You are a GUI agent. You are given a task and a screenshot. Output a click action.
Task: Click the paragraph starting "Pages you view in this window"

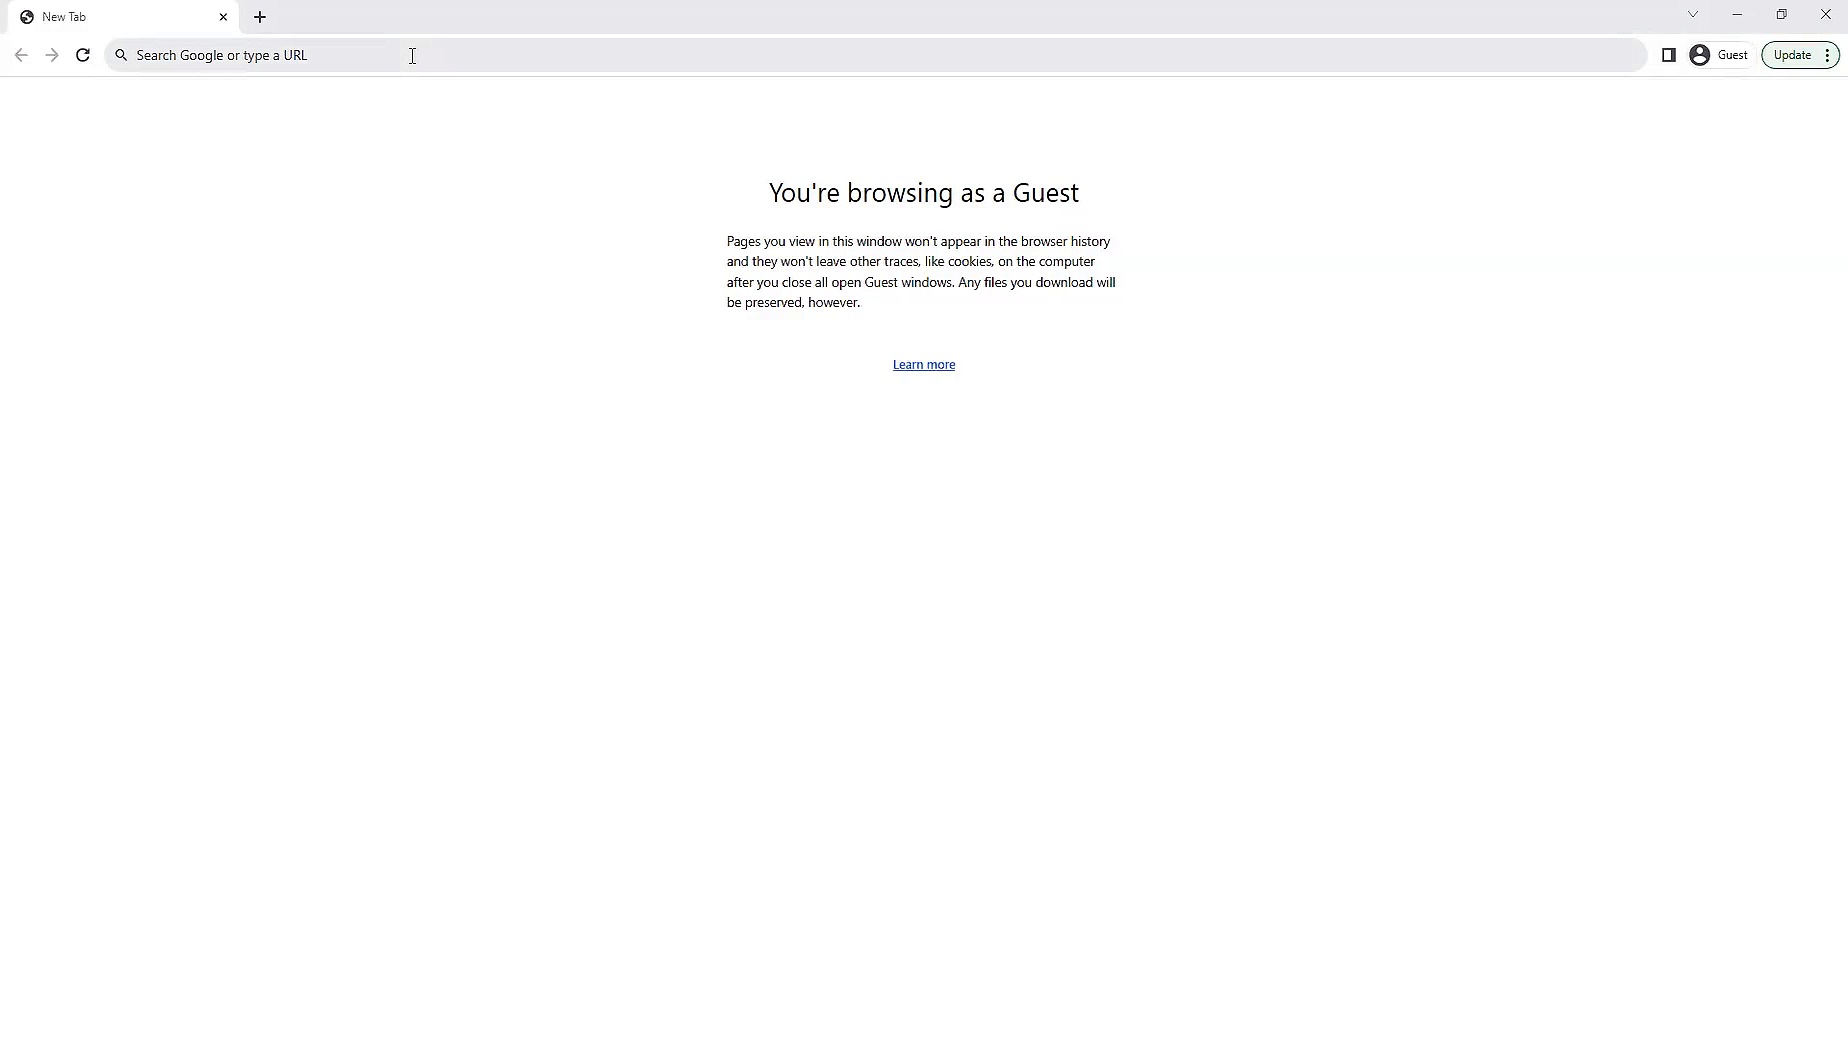tap(921, 272)
